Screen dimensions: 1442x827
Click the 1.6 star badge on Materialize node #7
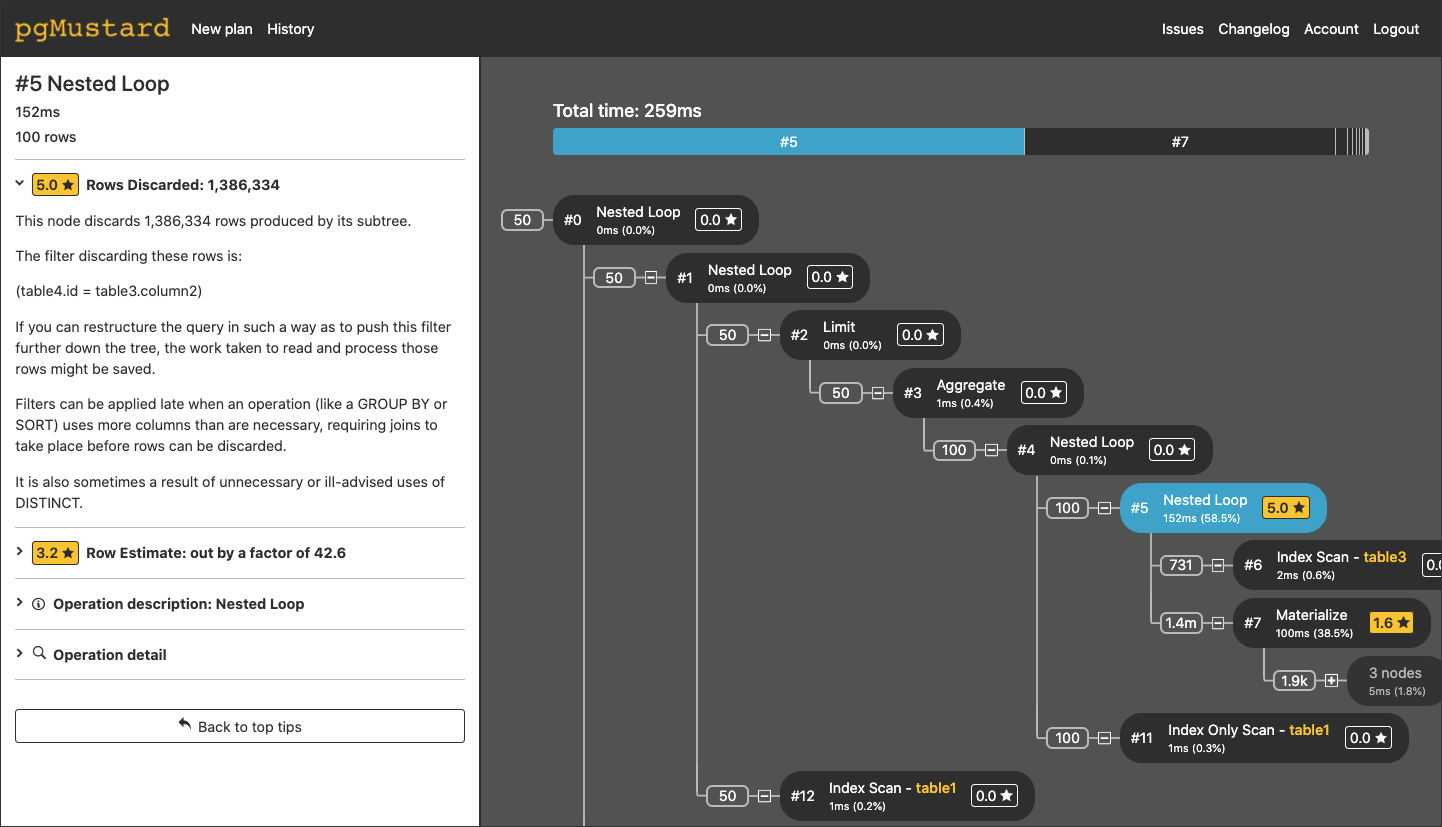[1391, 622]
